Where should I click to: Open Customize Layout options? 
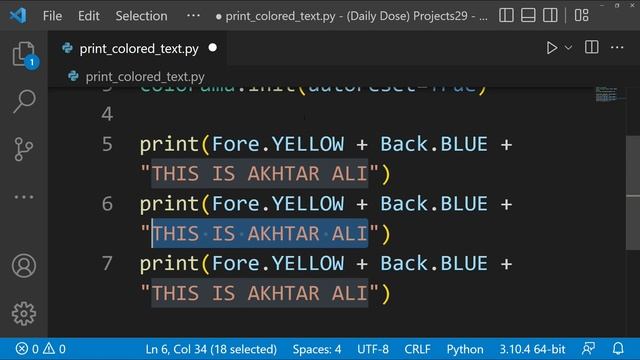point(582,16)
